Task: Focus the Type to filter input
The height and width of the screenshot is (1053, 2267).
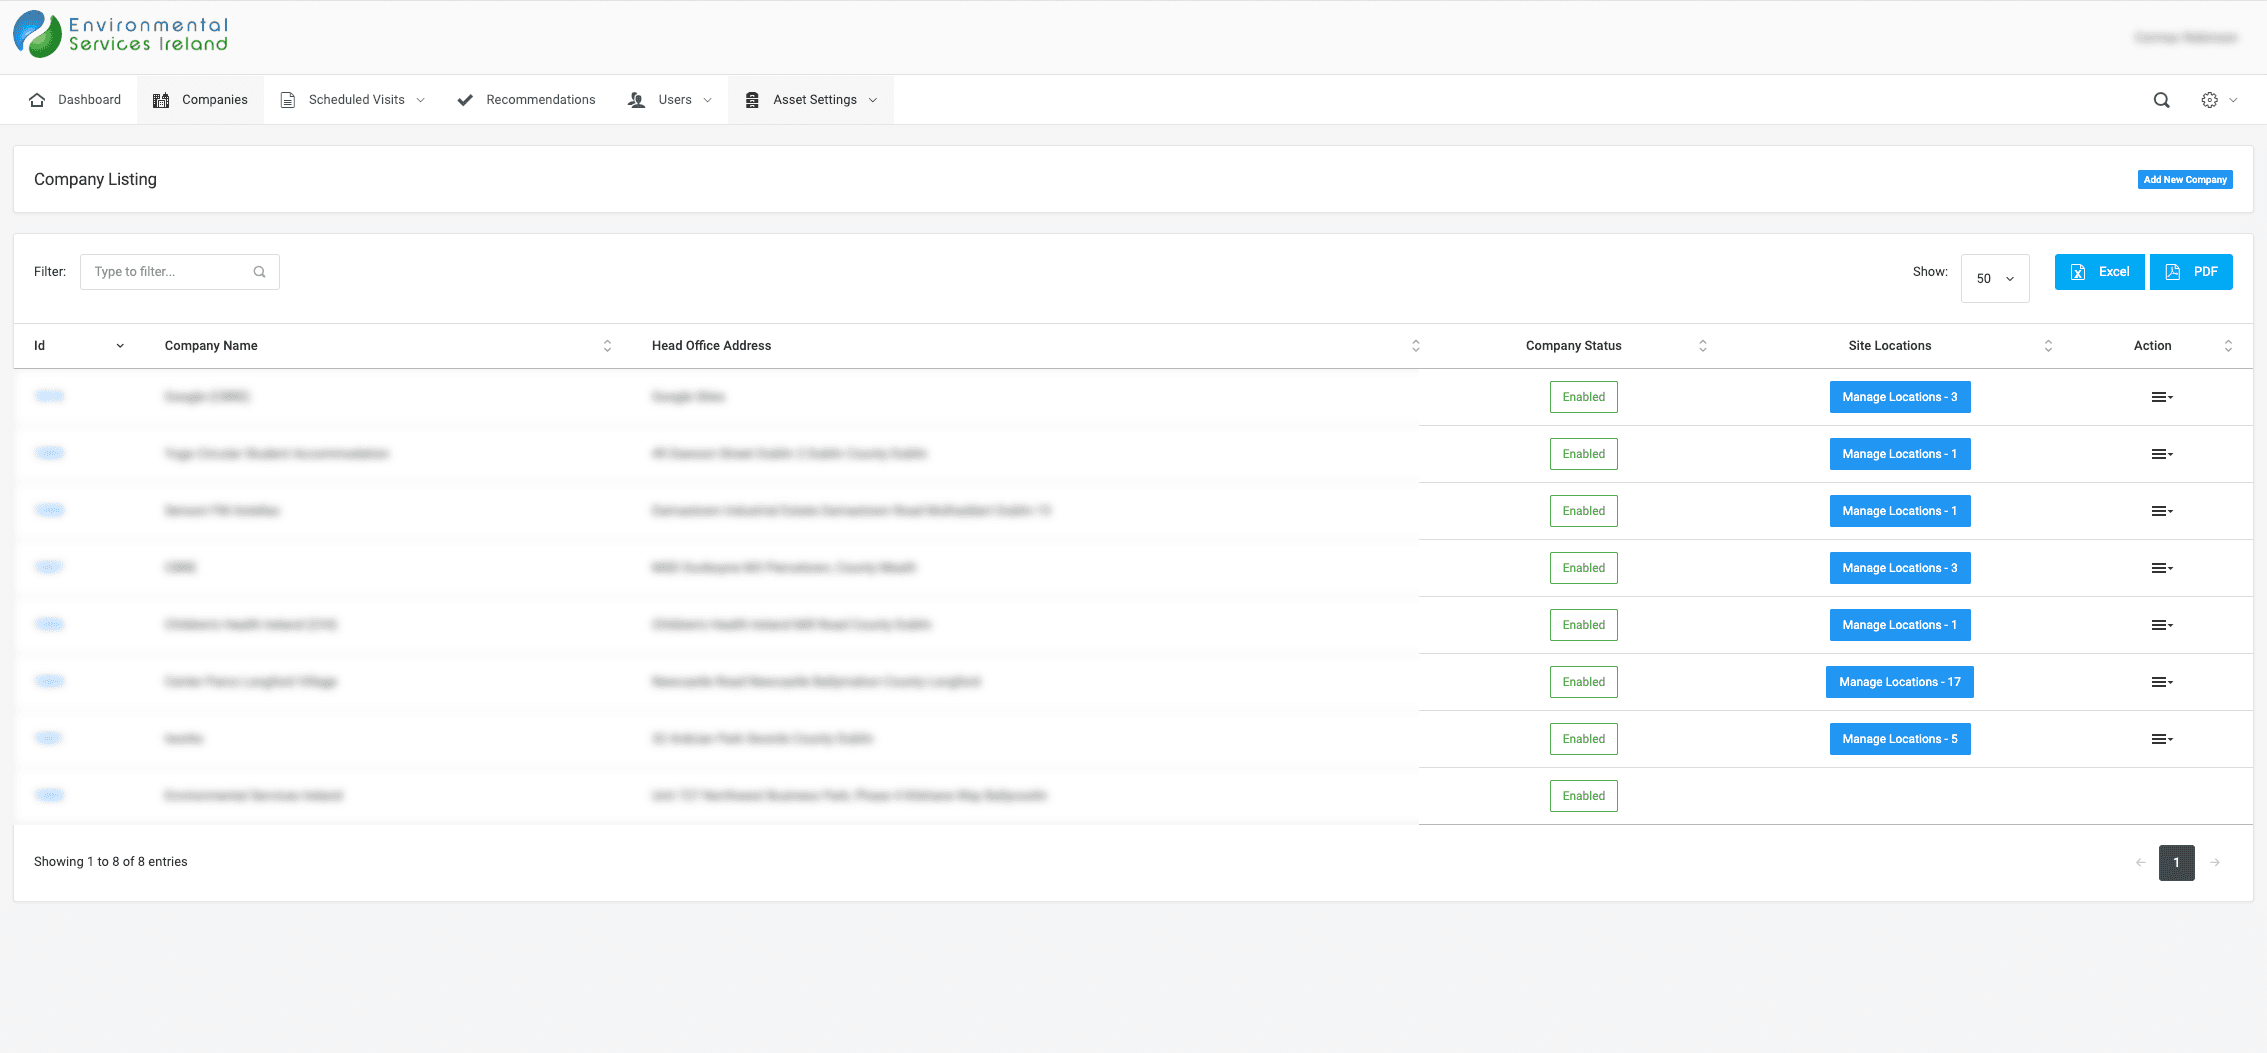Action: click(x=180, y=272)
